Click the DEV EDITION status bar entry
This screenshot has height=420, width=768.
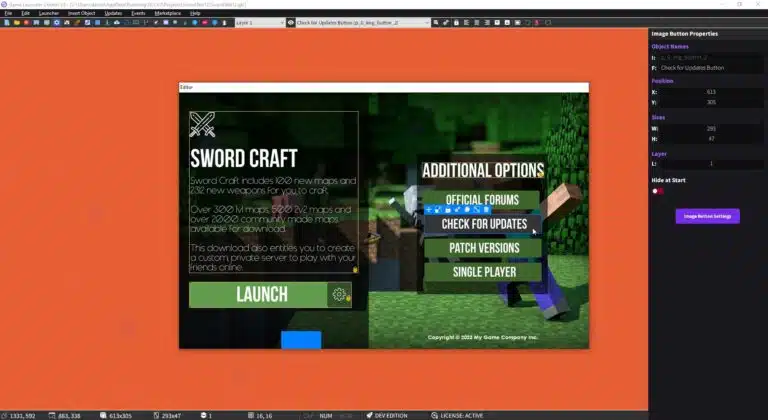[x=386, y=416]
